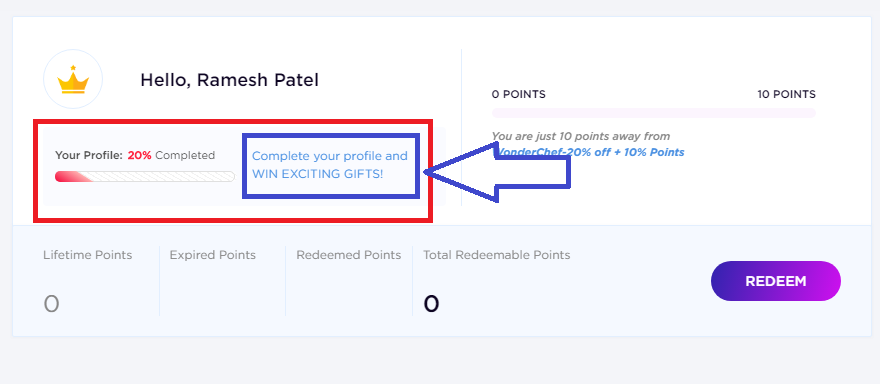Viewport: 880px width, 384px height.
Task: Click the gold crown avatar icon
Action: [73, 79]
